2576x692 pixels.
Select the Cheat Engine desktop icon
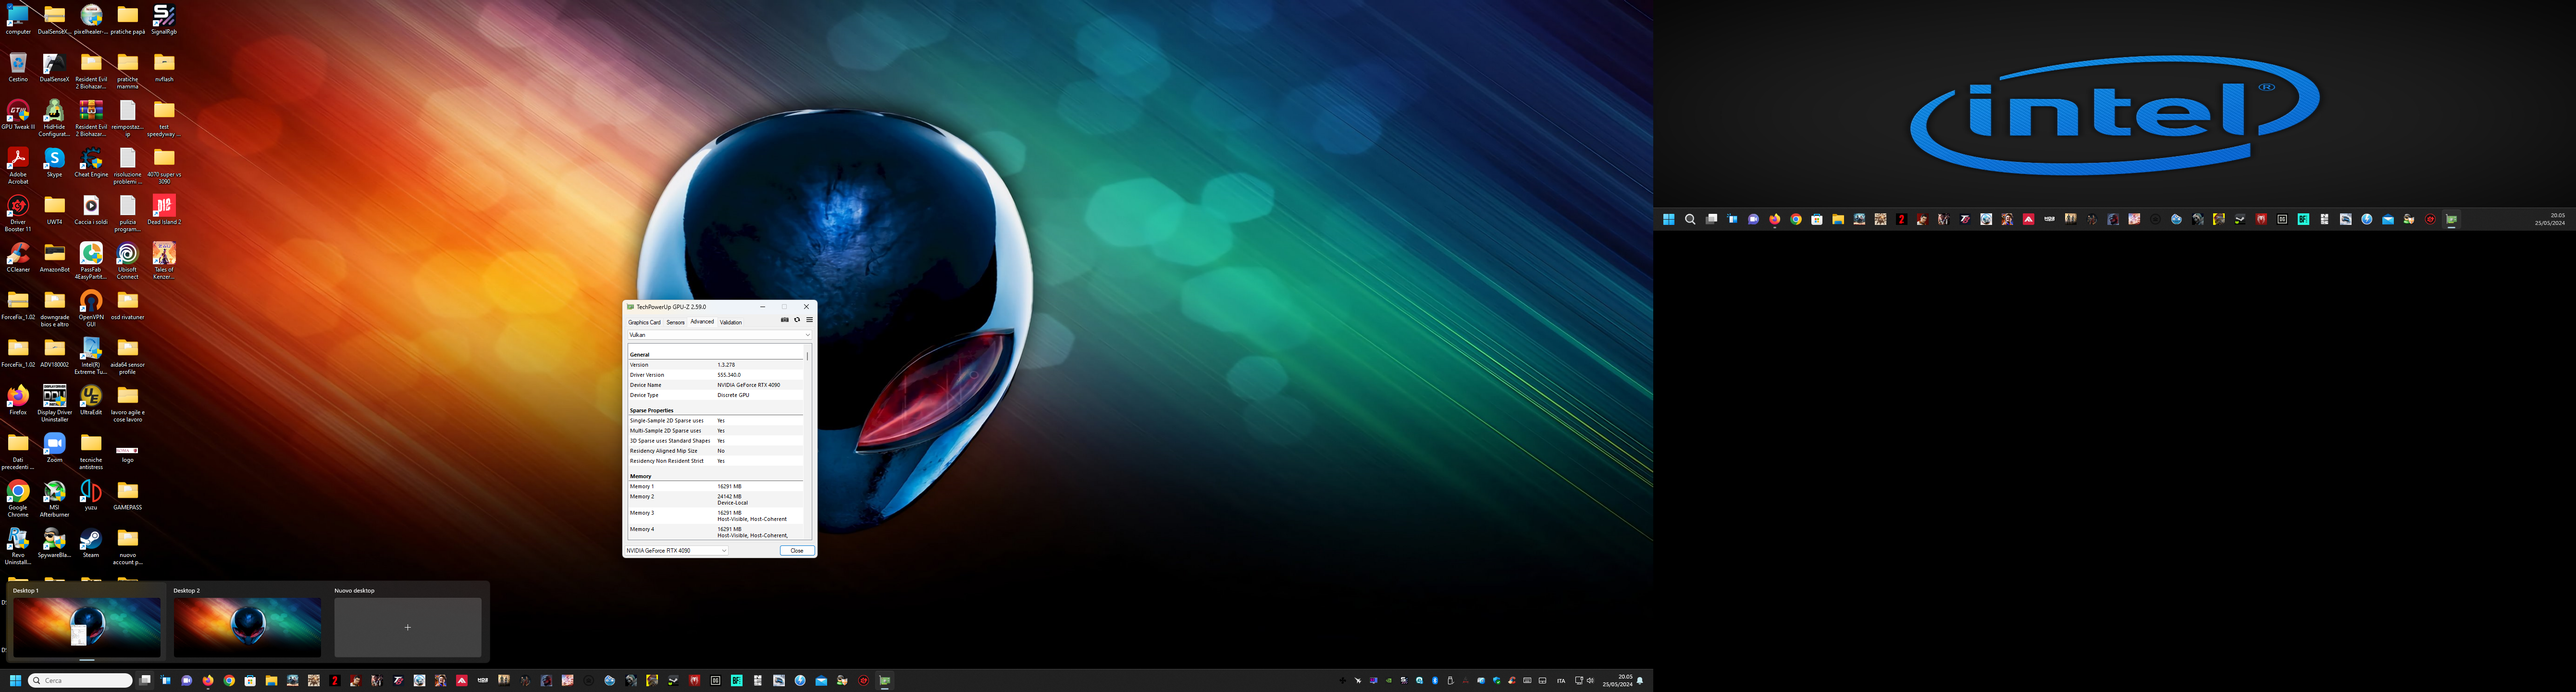91,163
